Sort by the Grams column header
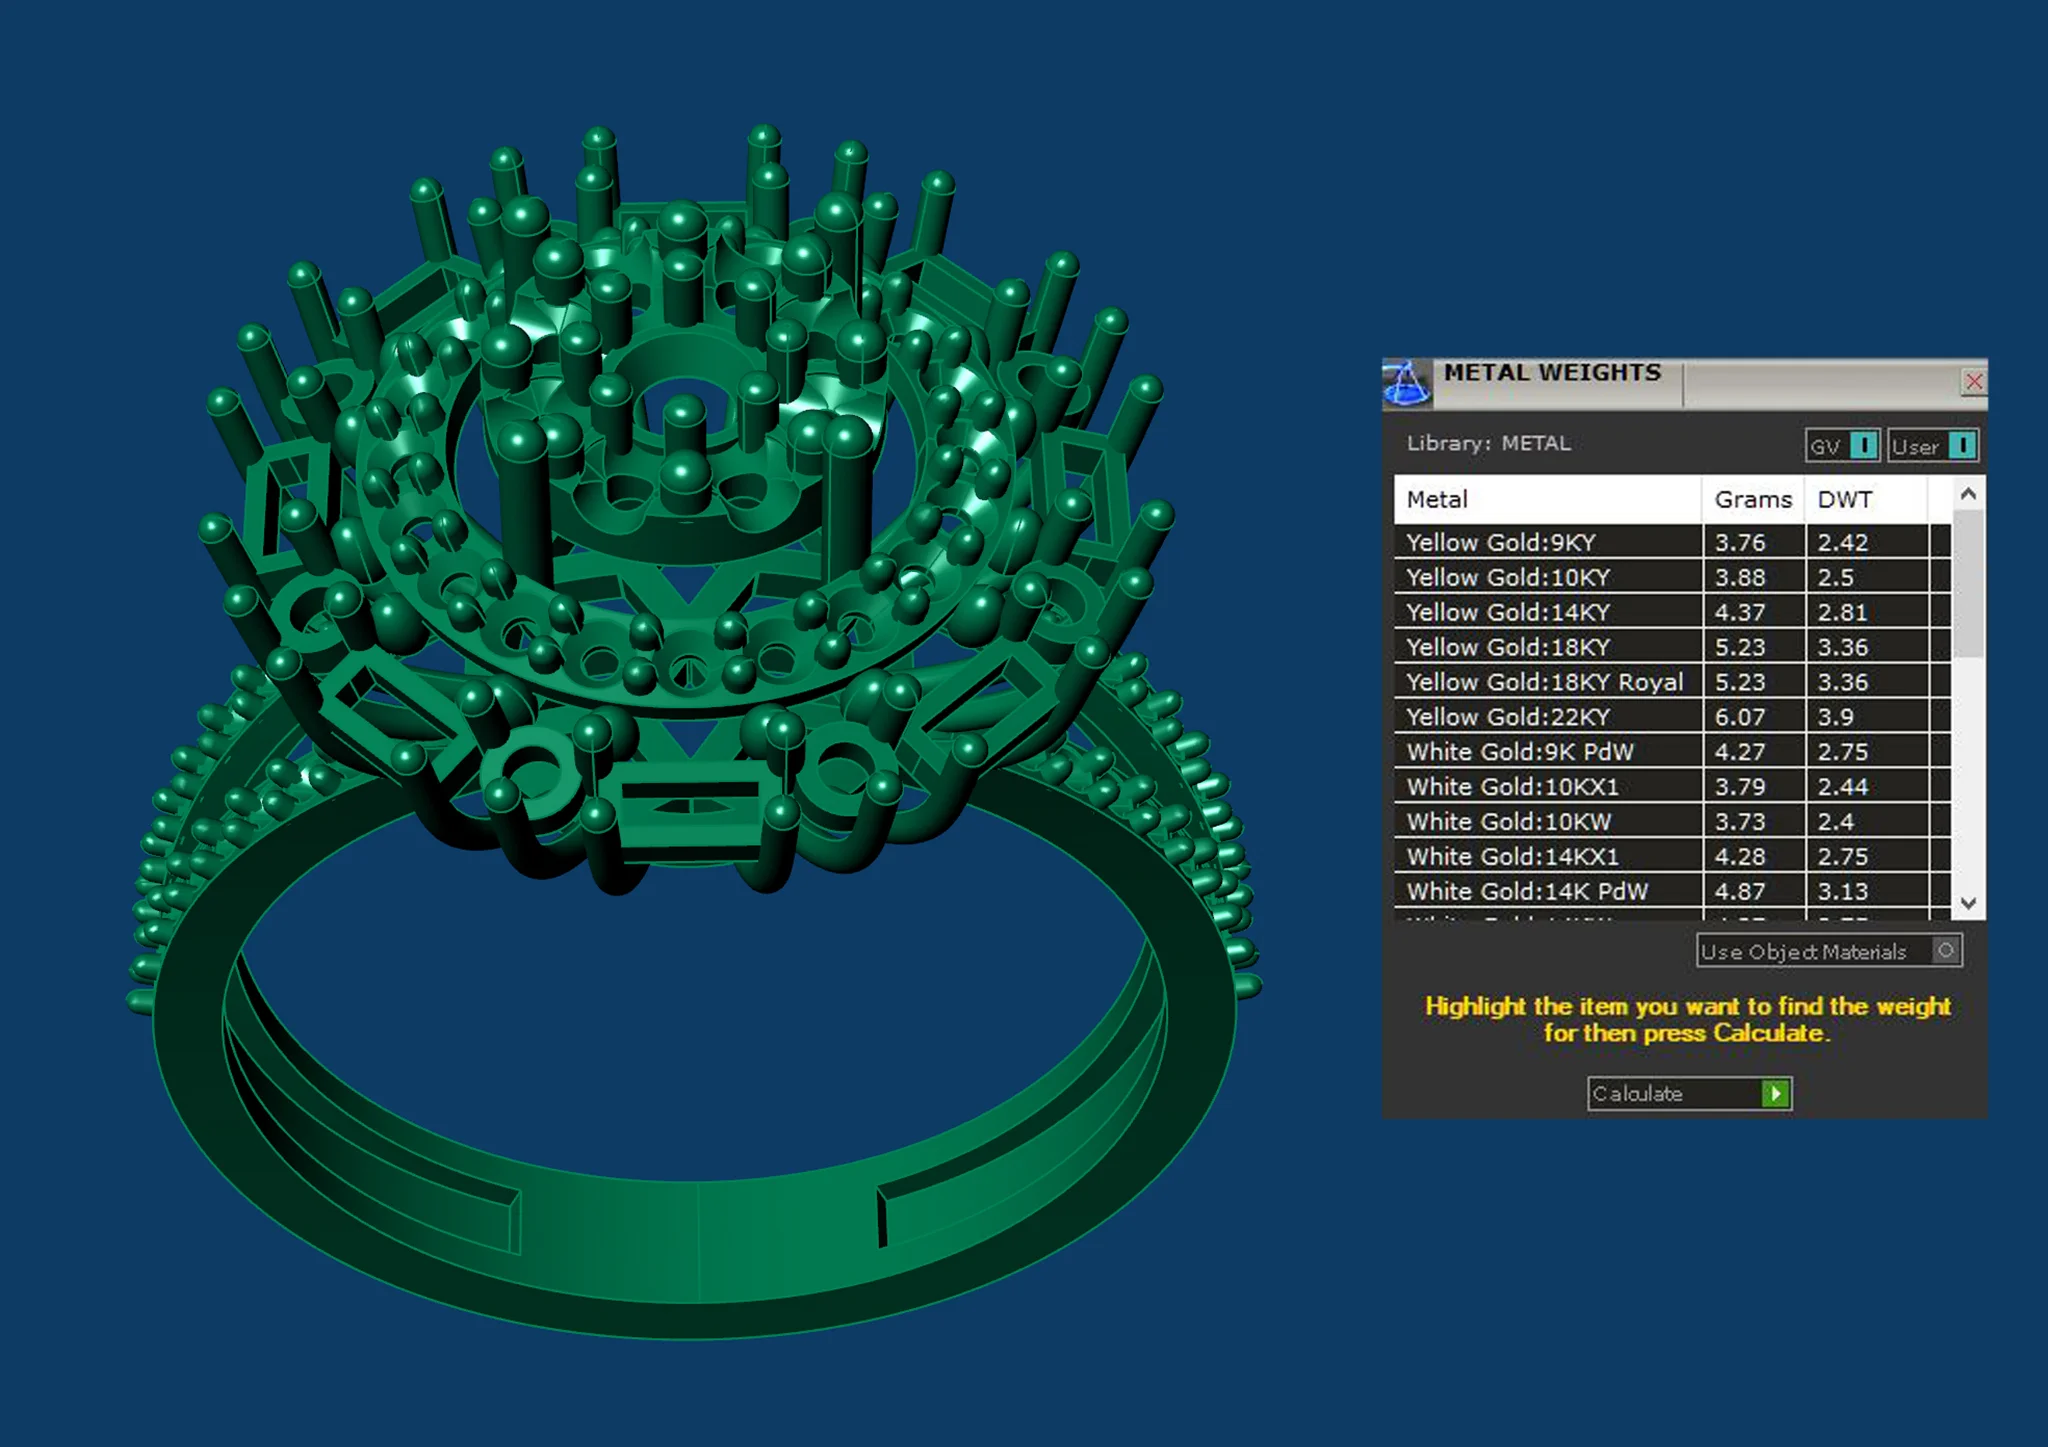The height and width of the screenshot is (1447, 2048). coord(1754,499)
